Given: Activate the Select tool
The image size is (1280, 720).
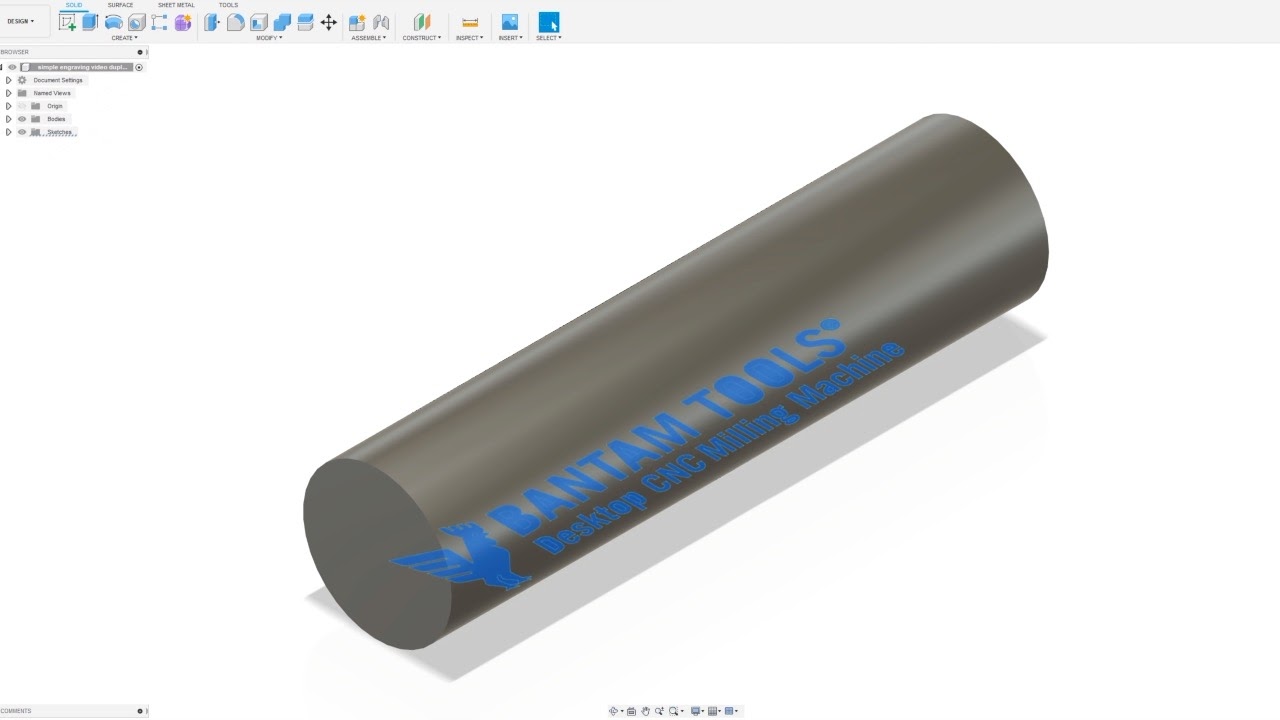Looking at the screenshot, I should (549, 22).
